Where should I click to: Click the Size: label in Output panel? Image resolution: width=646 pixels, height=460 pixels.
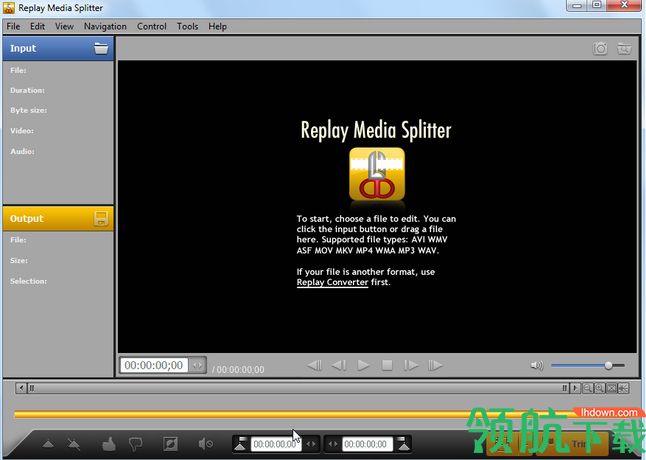19,261
